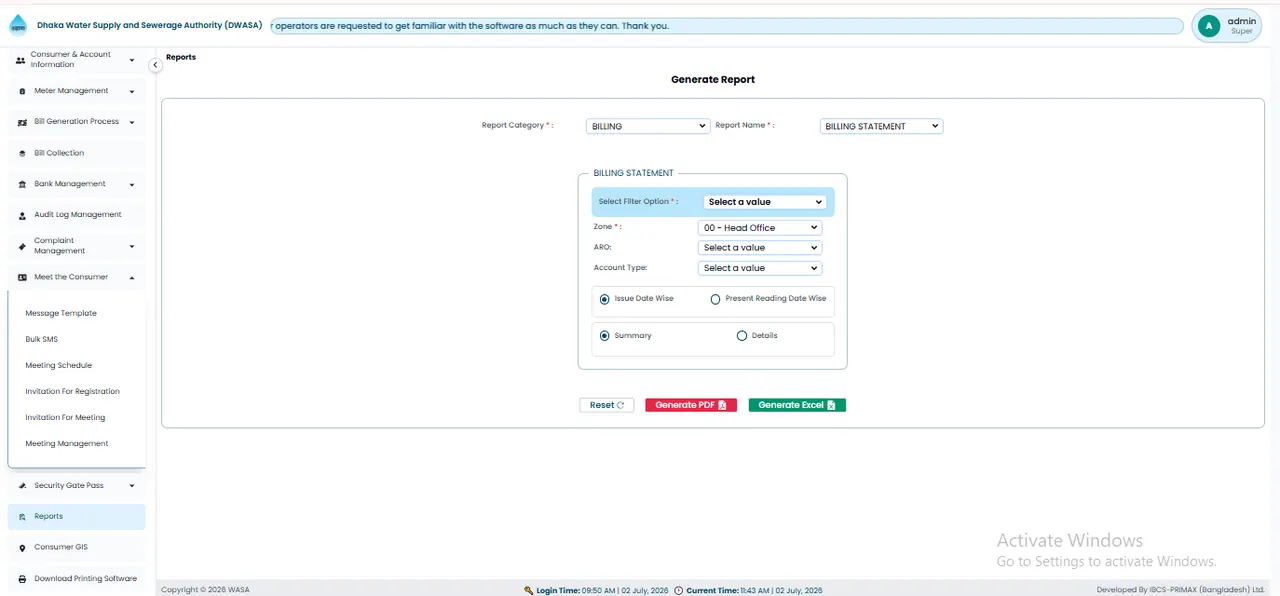Open the Audit Log Management menu
Viewport: 1280px width, 596px height.
click(x=76, y=215)
